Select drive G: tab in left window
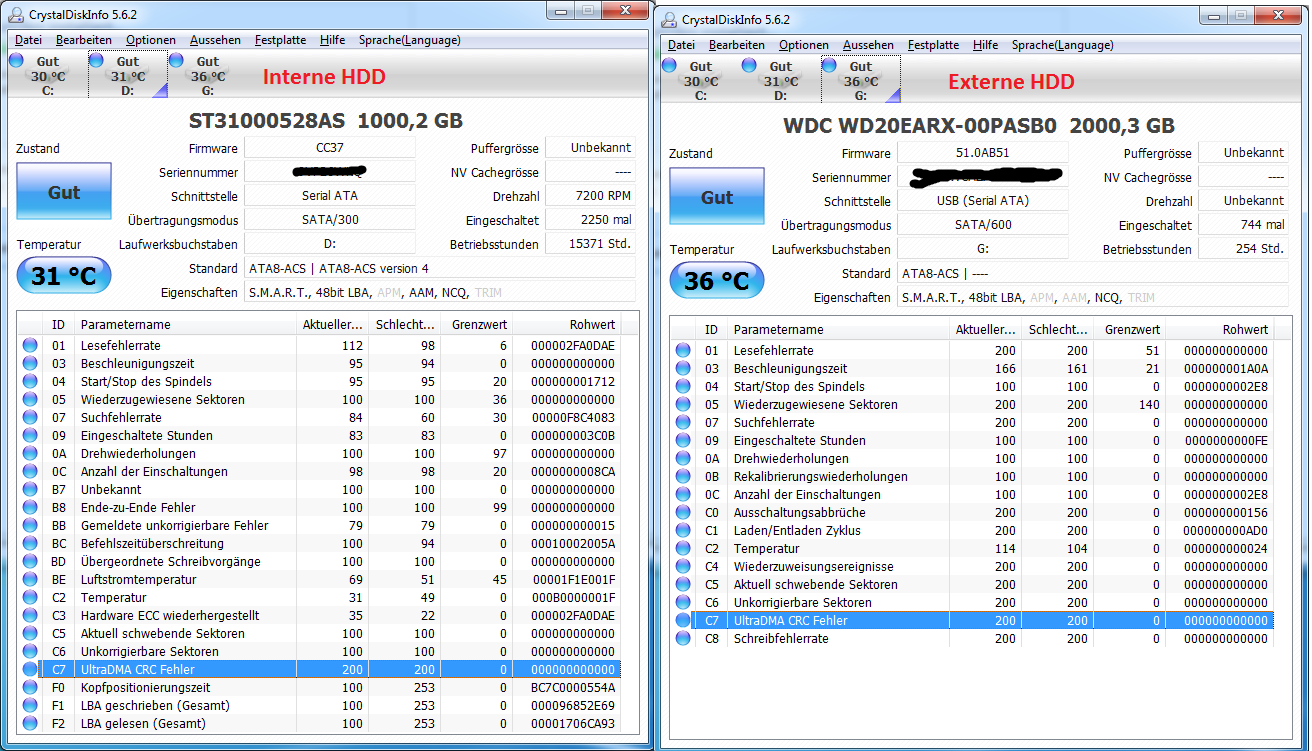Image resolution: width=1312 pixels, height=751 pixels. coord(207,76)
